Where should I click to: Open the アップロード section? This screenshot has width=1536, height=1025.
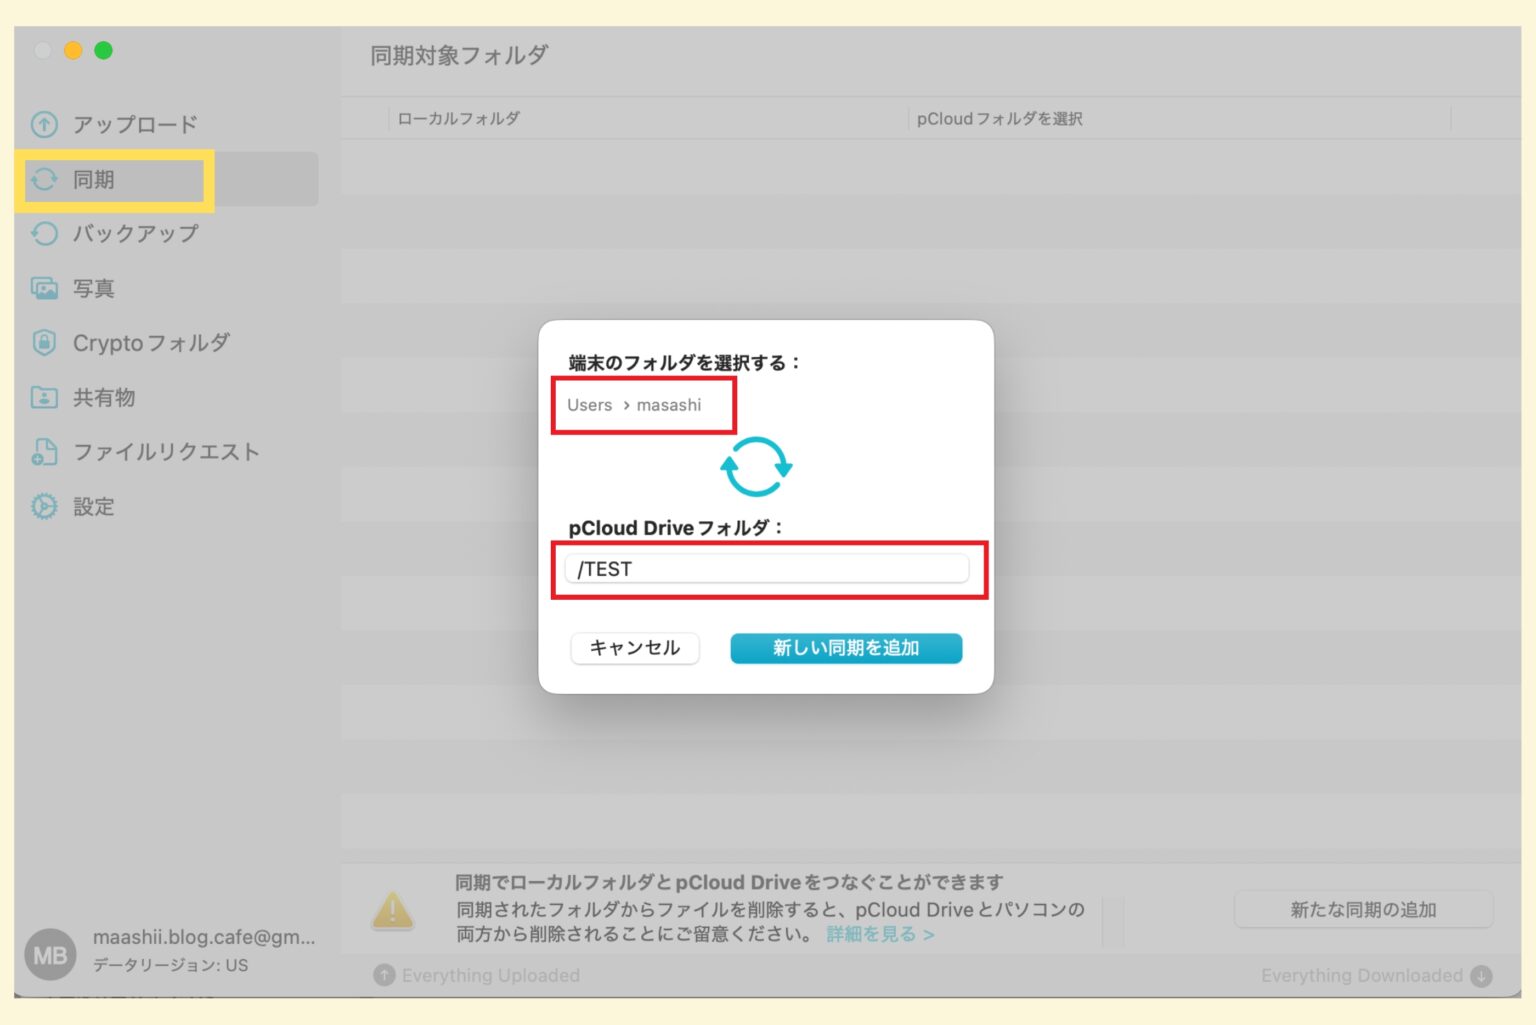point(135,125)
